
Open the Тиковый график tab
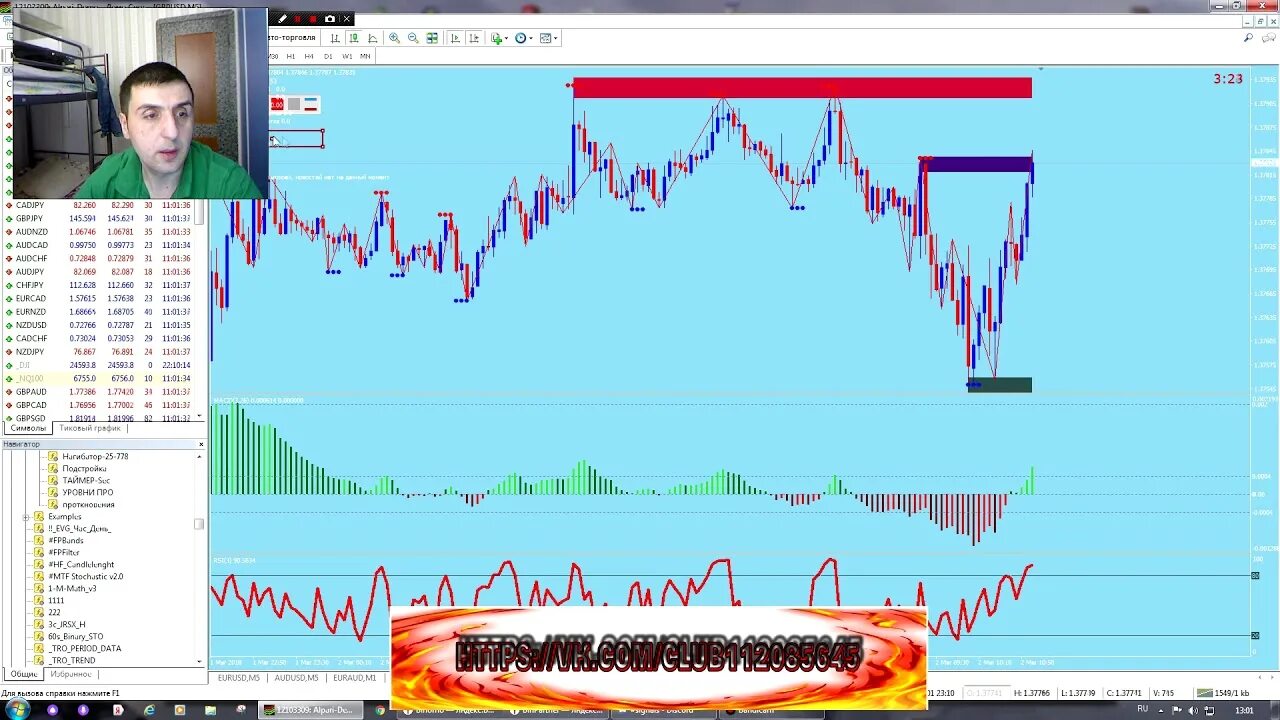coord(90,428)
